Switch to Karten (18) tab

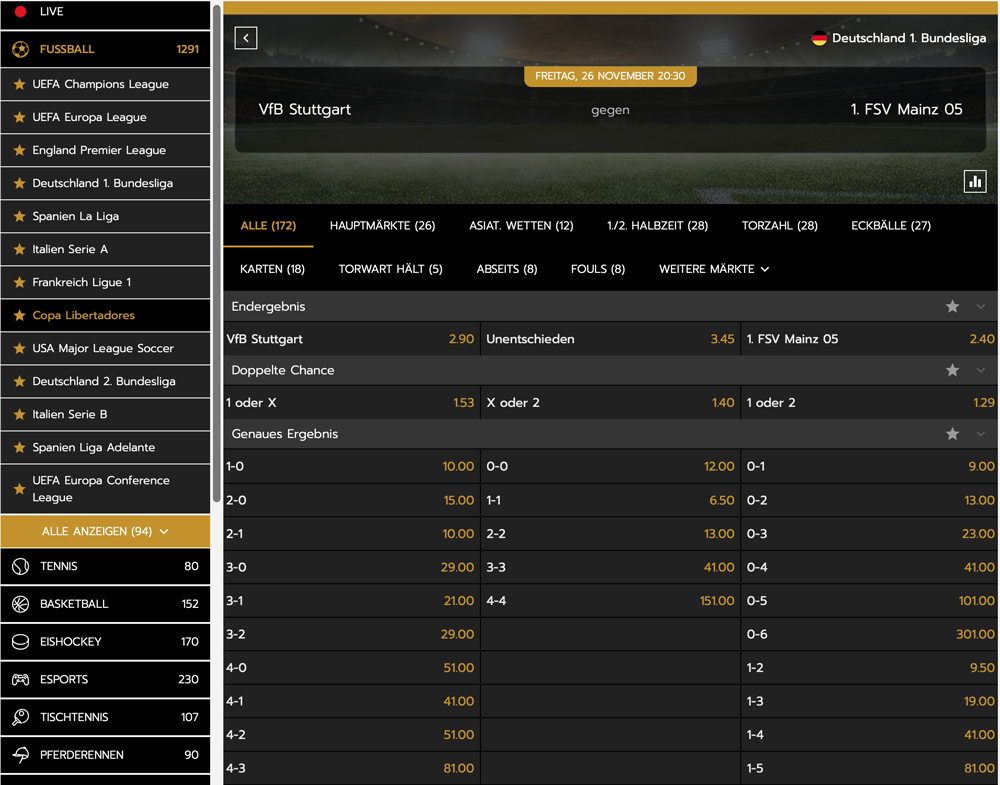(272, 269)
